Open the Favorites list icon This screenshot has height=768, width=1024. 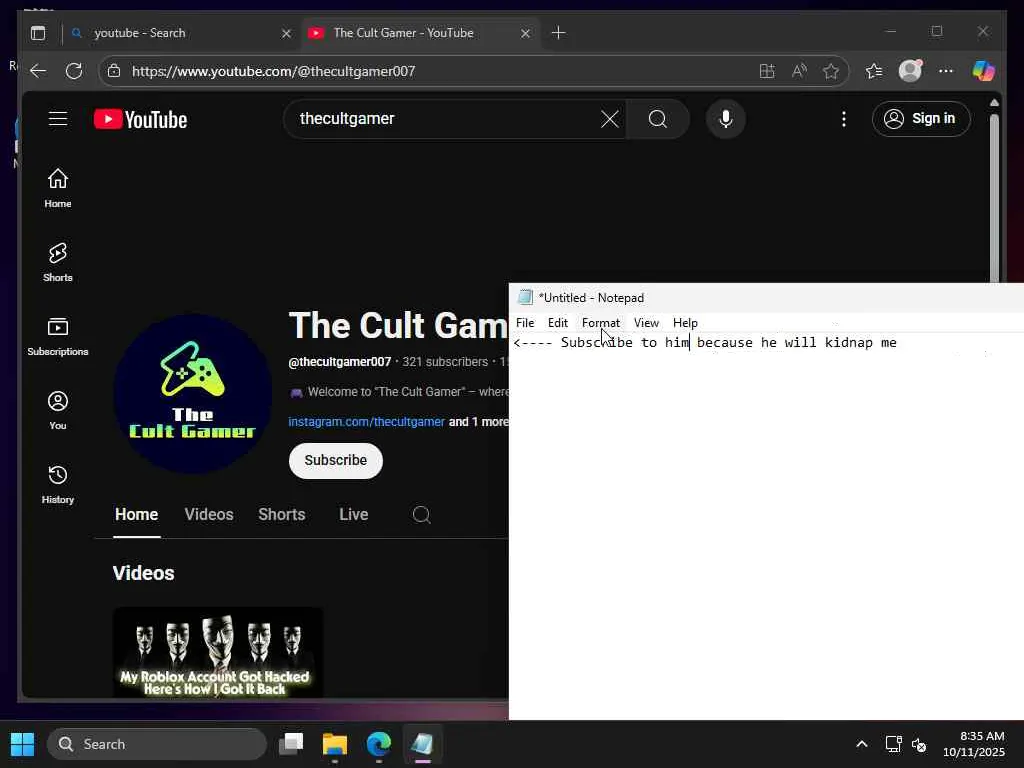pyautogui.click(x=874, y=71)
